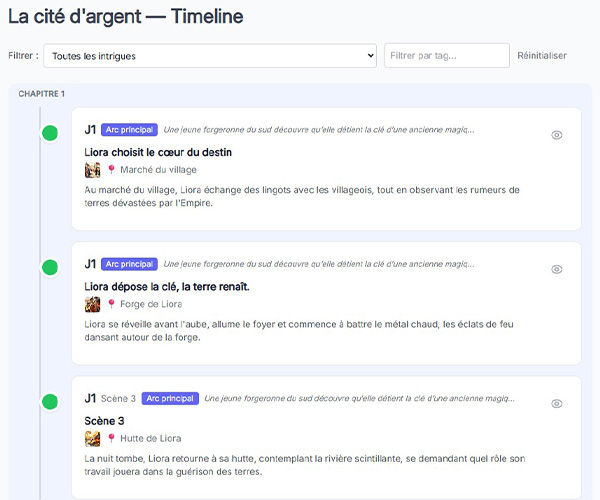600x500 pixels.
Task: Click 'Hutte de Liora' location text
Action: point(151,438)
